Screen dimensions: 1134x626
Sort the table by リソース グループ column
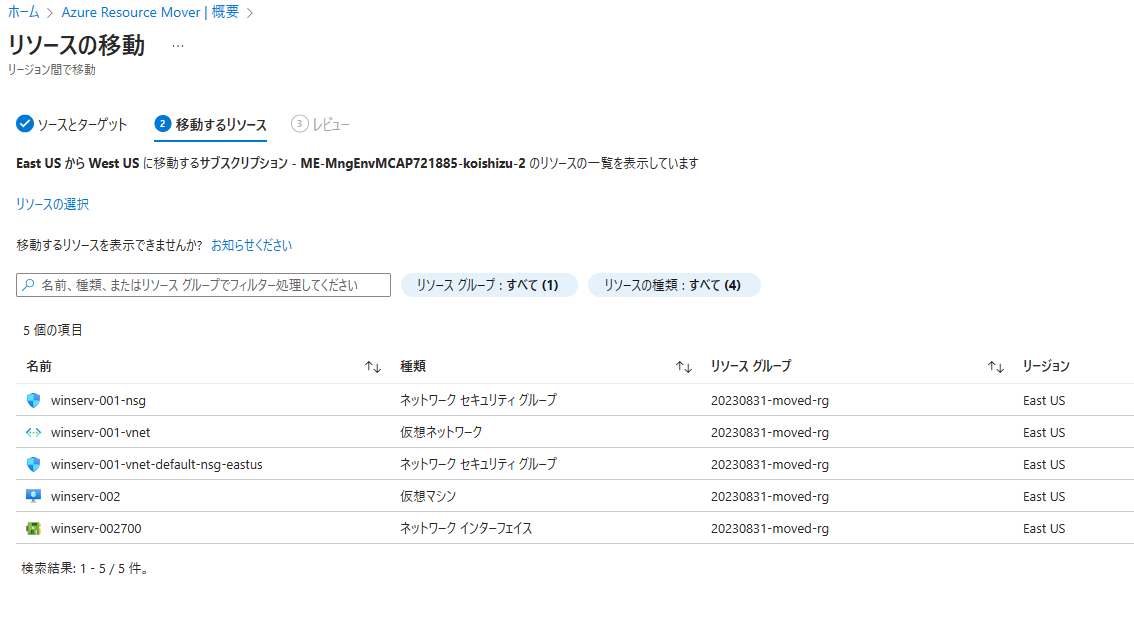tap(996, 367)
